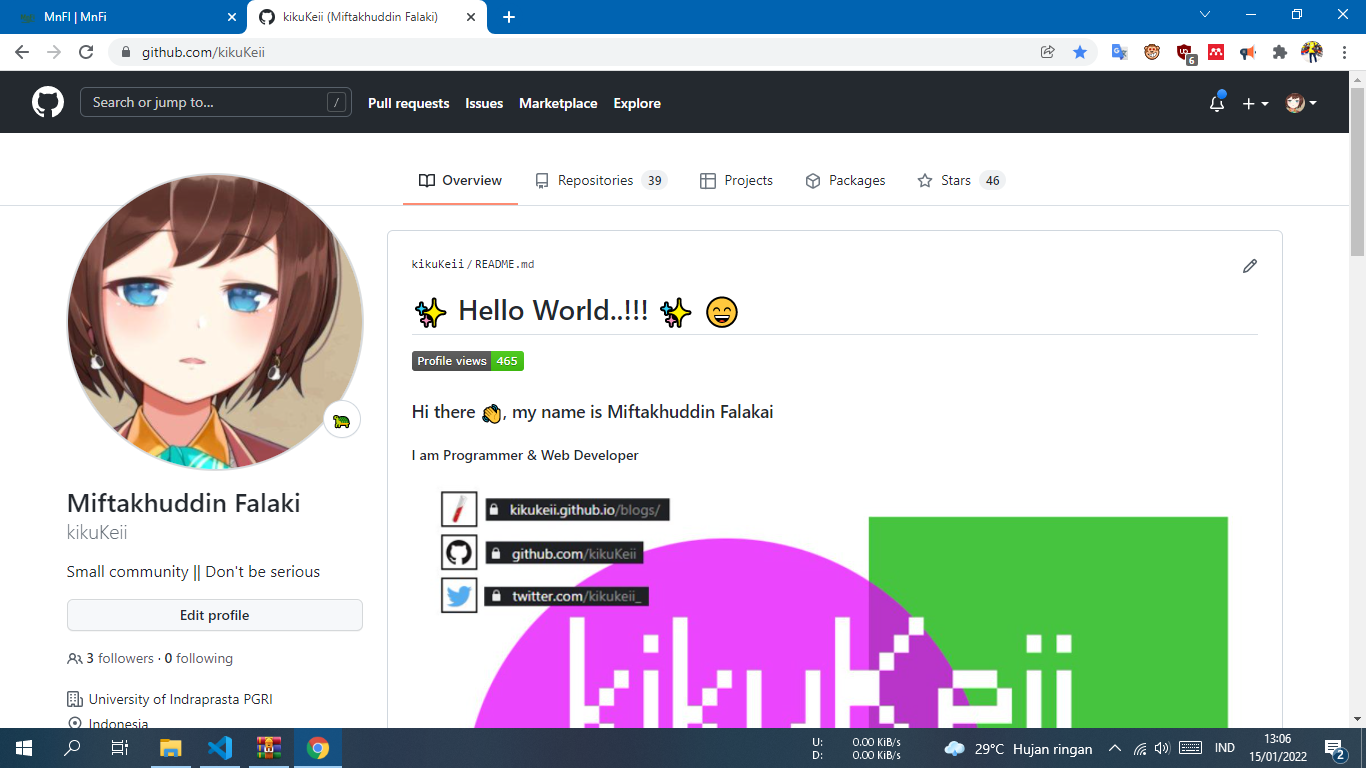The height and width of the screenshot is (768, 1366).
Task: Open a new browser tab
Action: click(509, 17)
